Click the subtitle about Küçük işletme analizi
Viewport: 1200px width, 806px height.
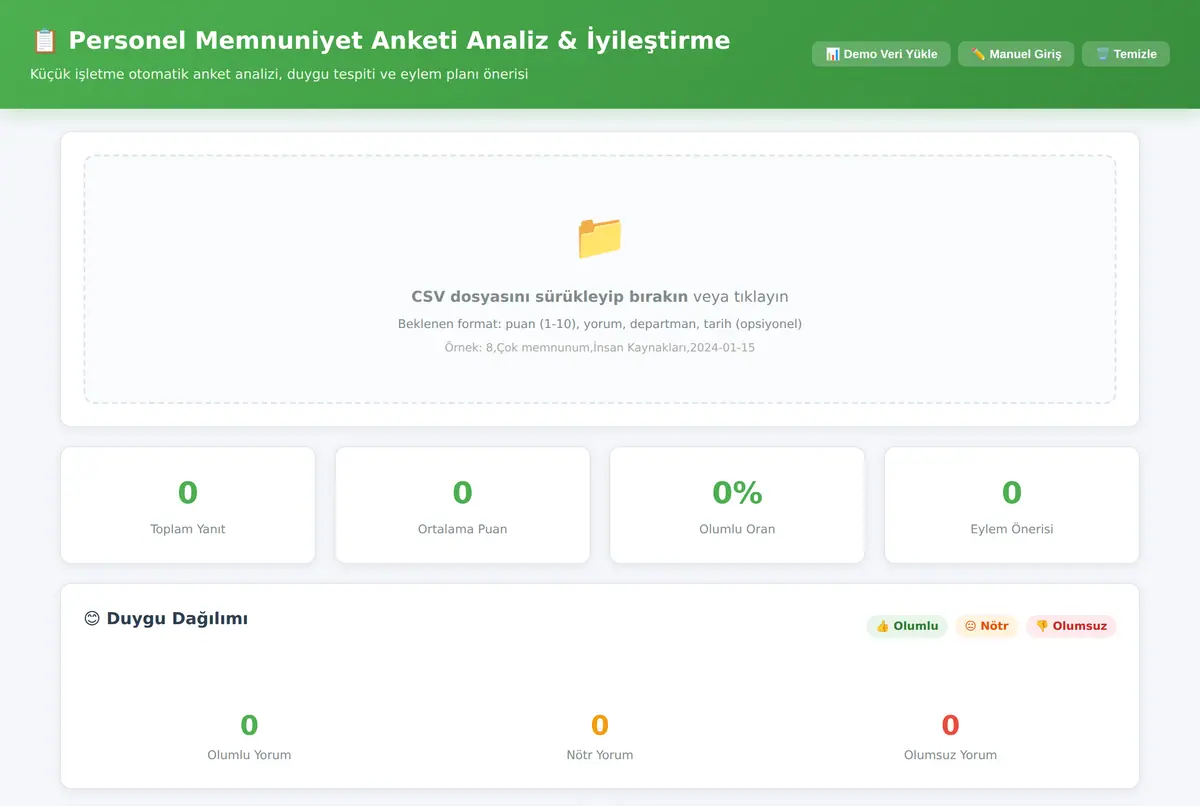[x=279, y=74]
